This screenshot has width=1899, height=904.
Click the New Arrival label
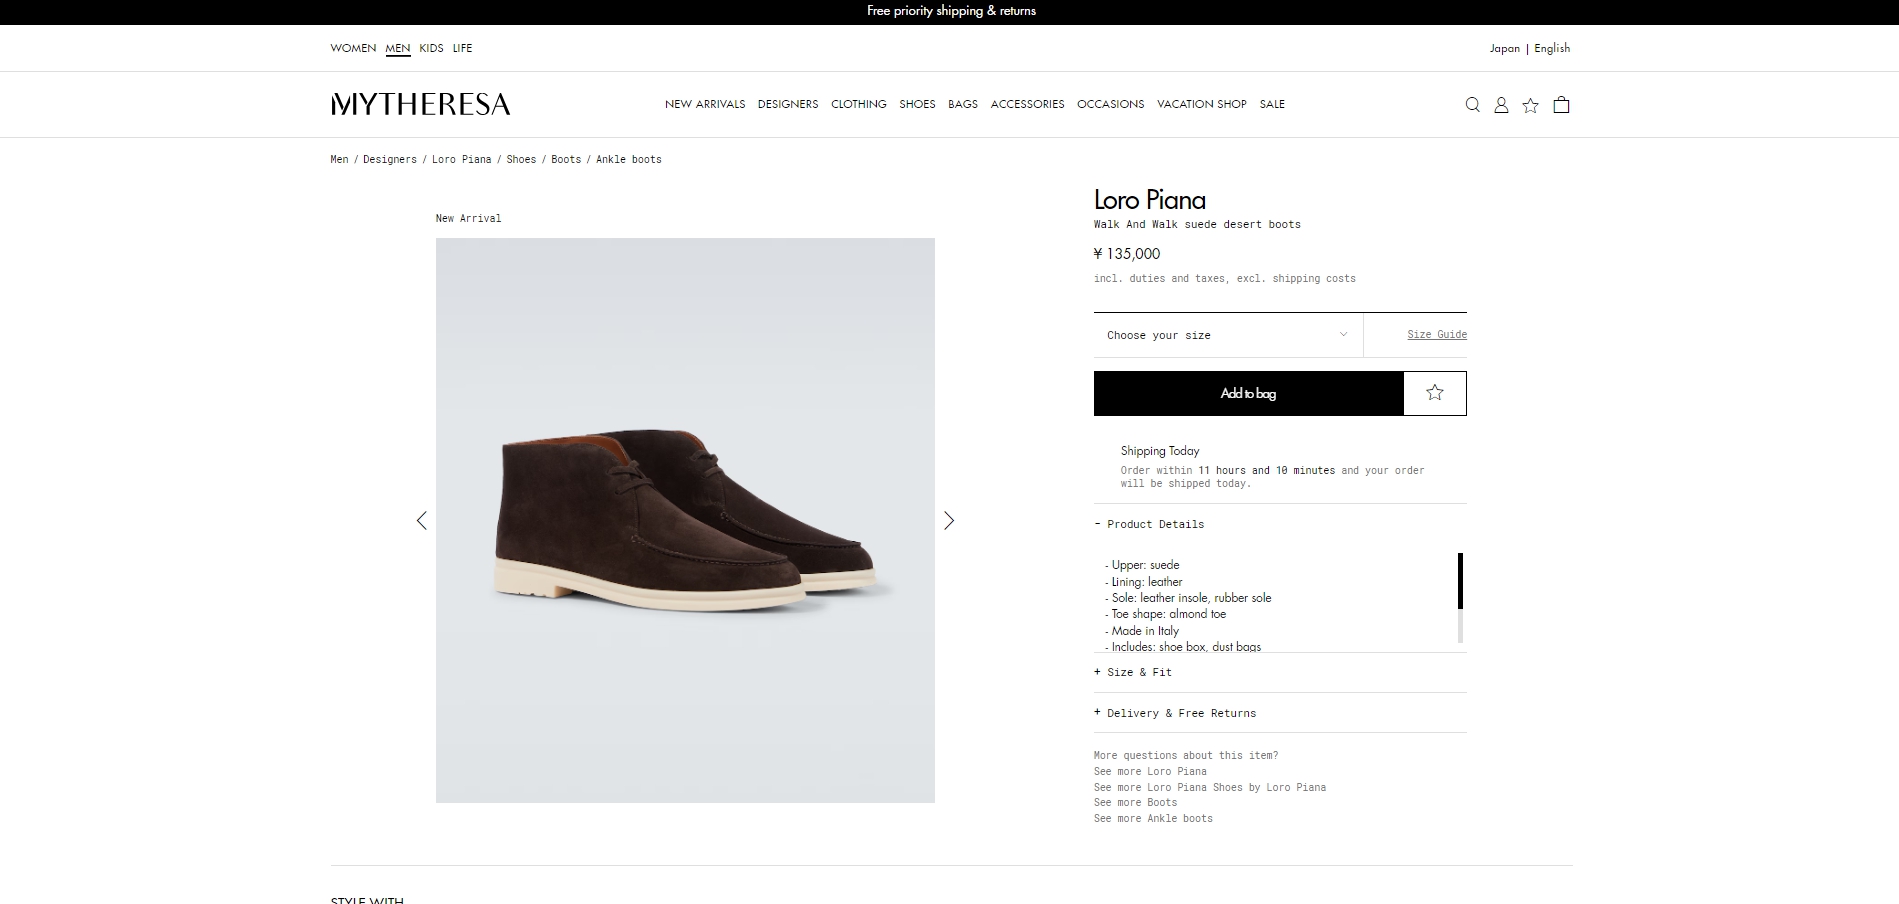(x=468, y=218)
